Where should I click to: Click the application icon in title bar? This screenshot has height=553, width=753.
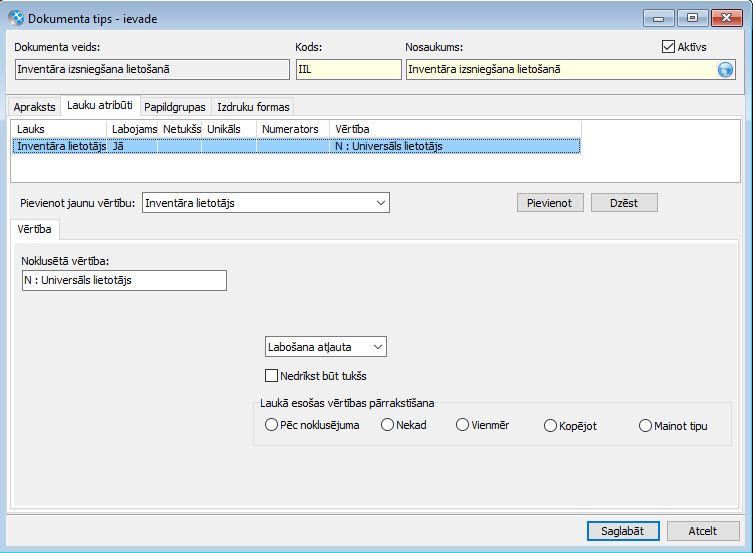16,18
